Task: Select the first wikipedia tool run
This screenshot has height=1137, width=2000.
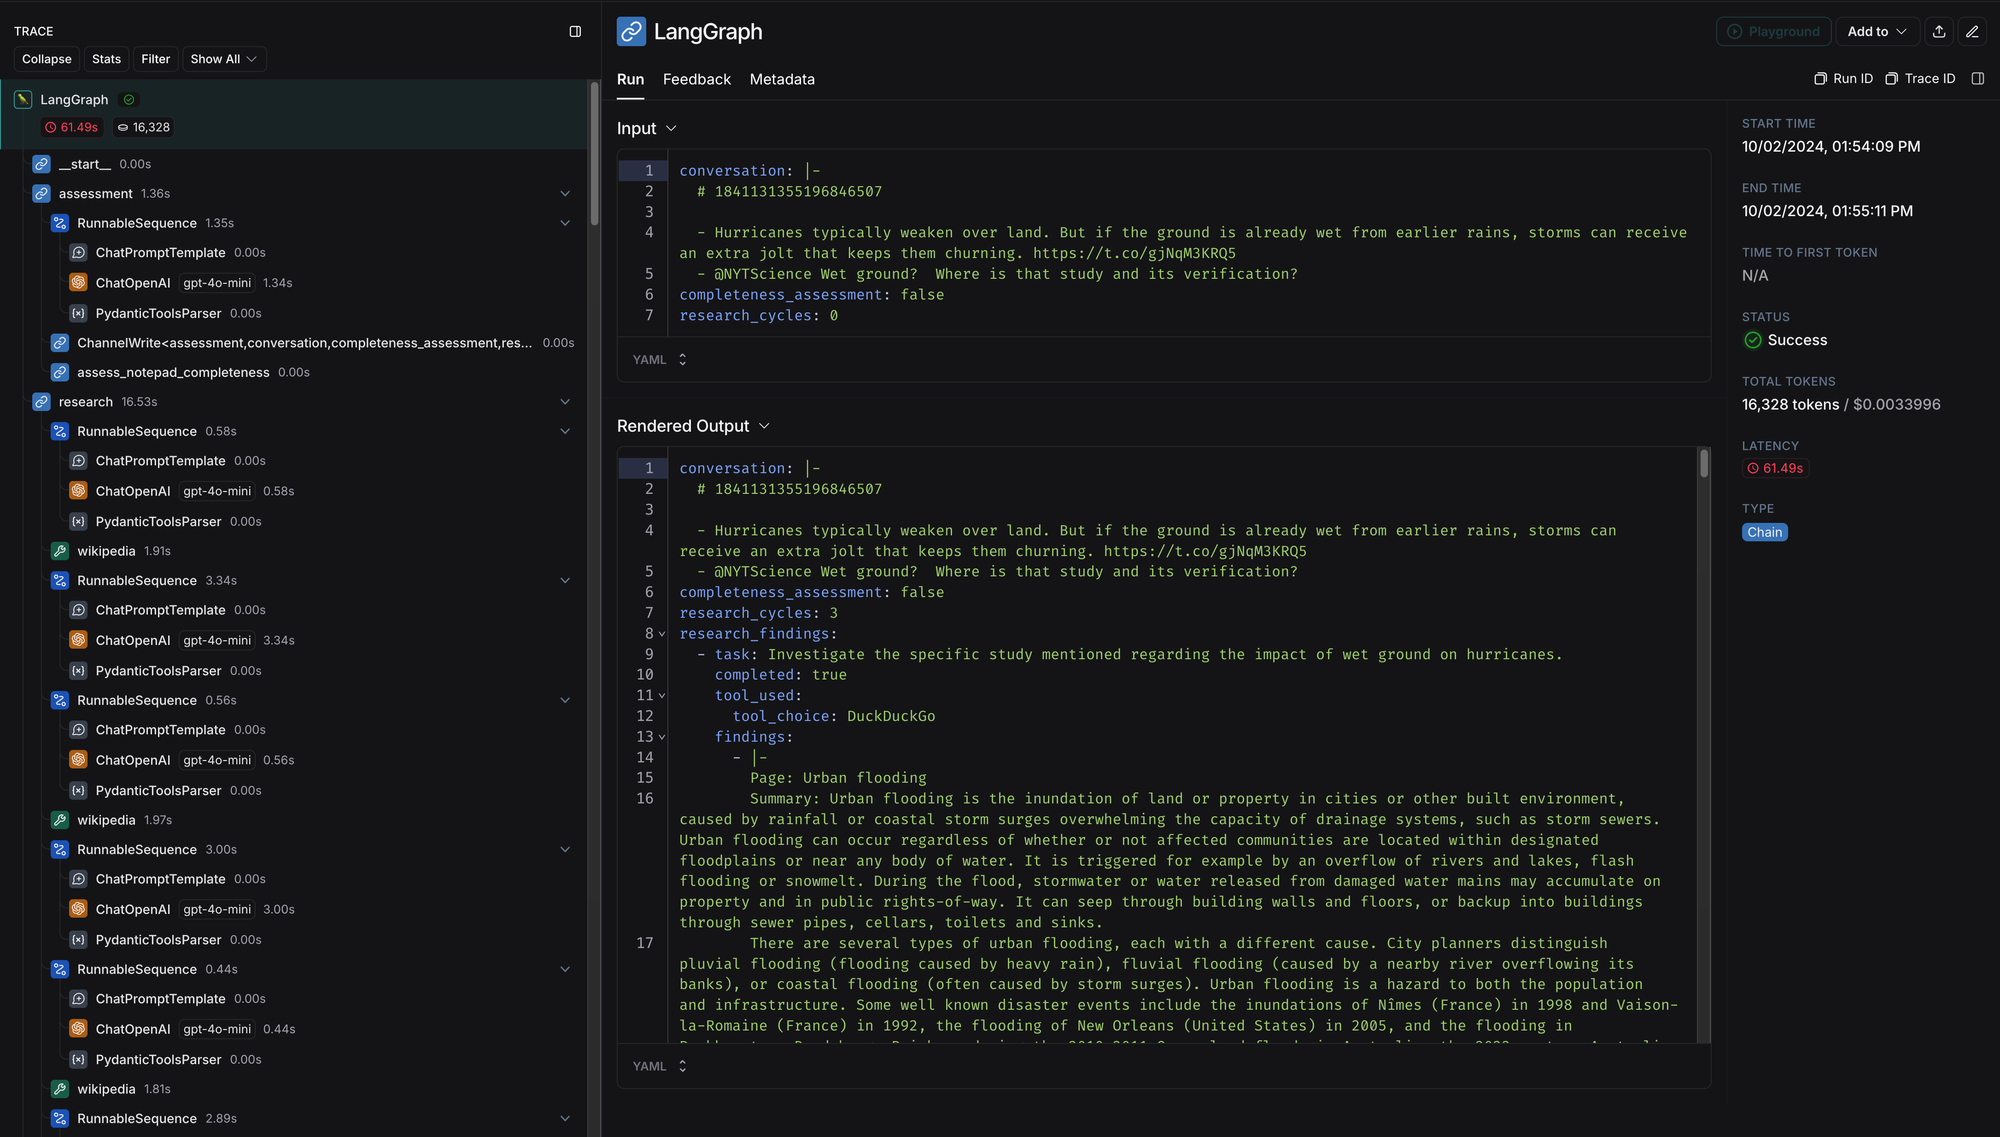Action: (x=106, y=551)
